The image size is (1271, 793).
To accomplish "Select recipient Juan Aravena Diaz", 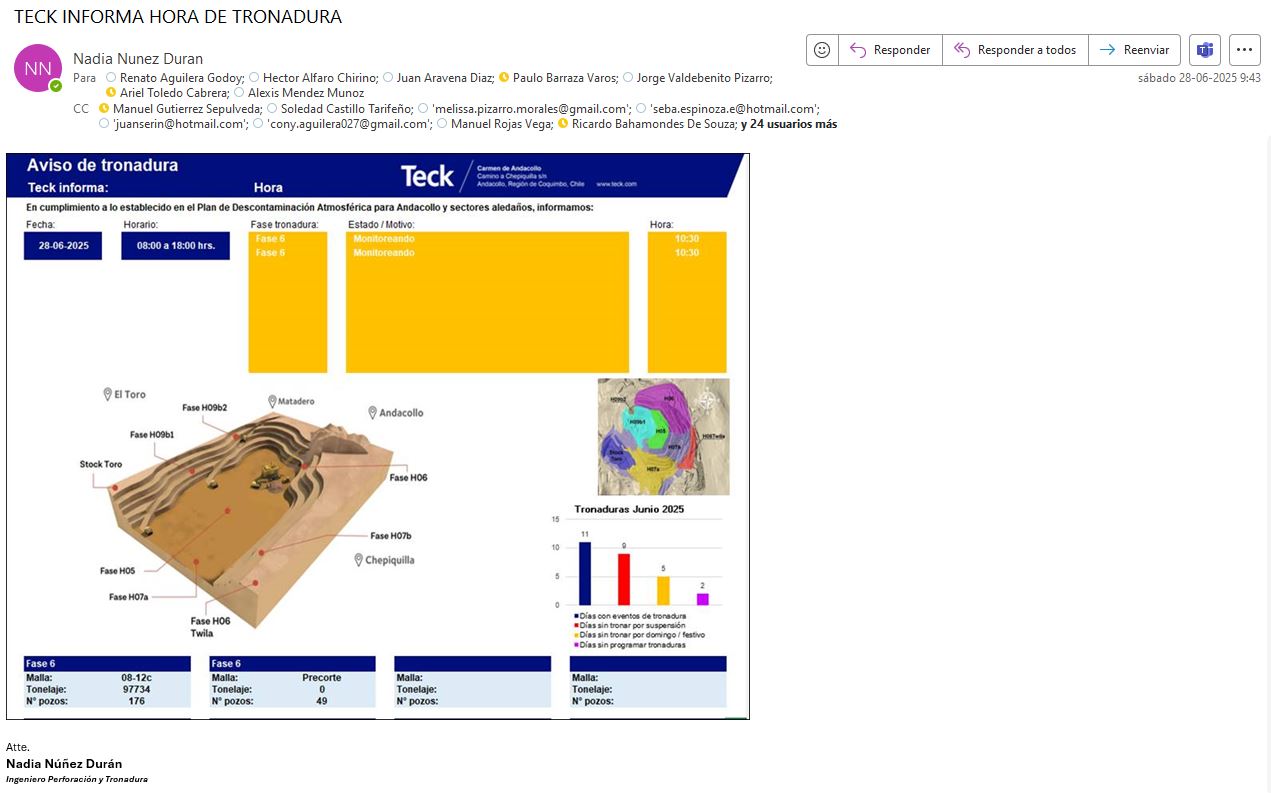I will (445, 78).
